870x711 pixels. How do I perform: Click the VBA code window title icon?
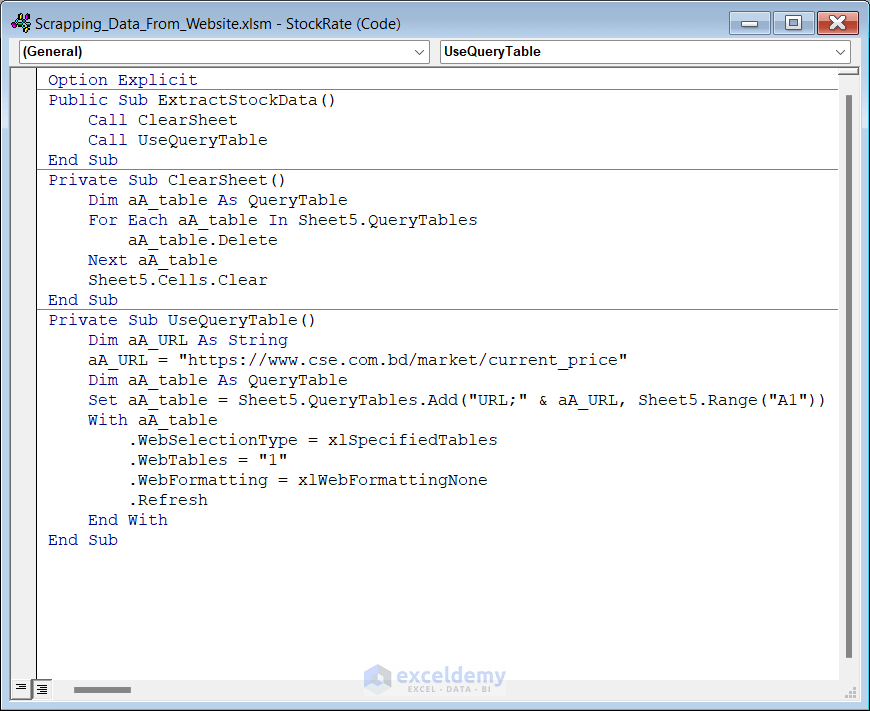[x=21, y=23]
